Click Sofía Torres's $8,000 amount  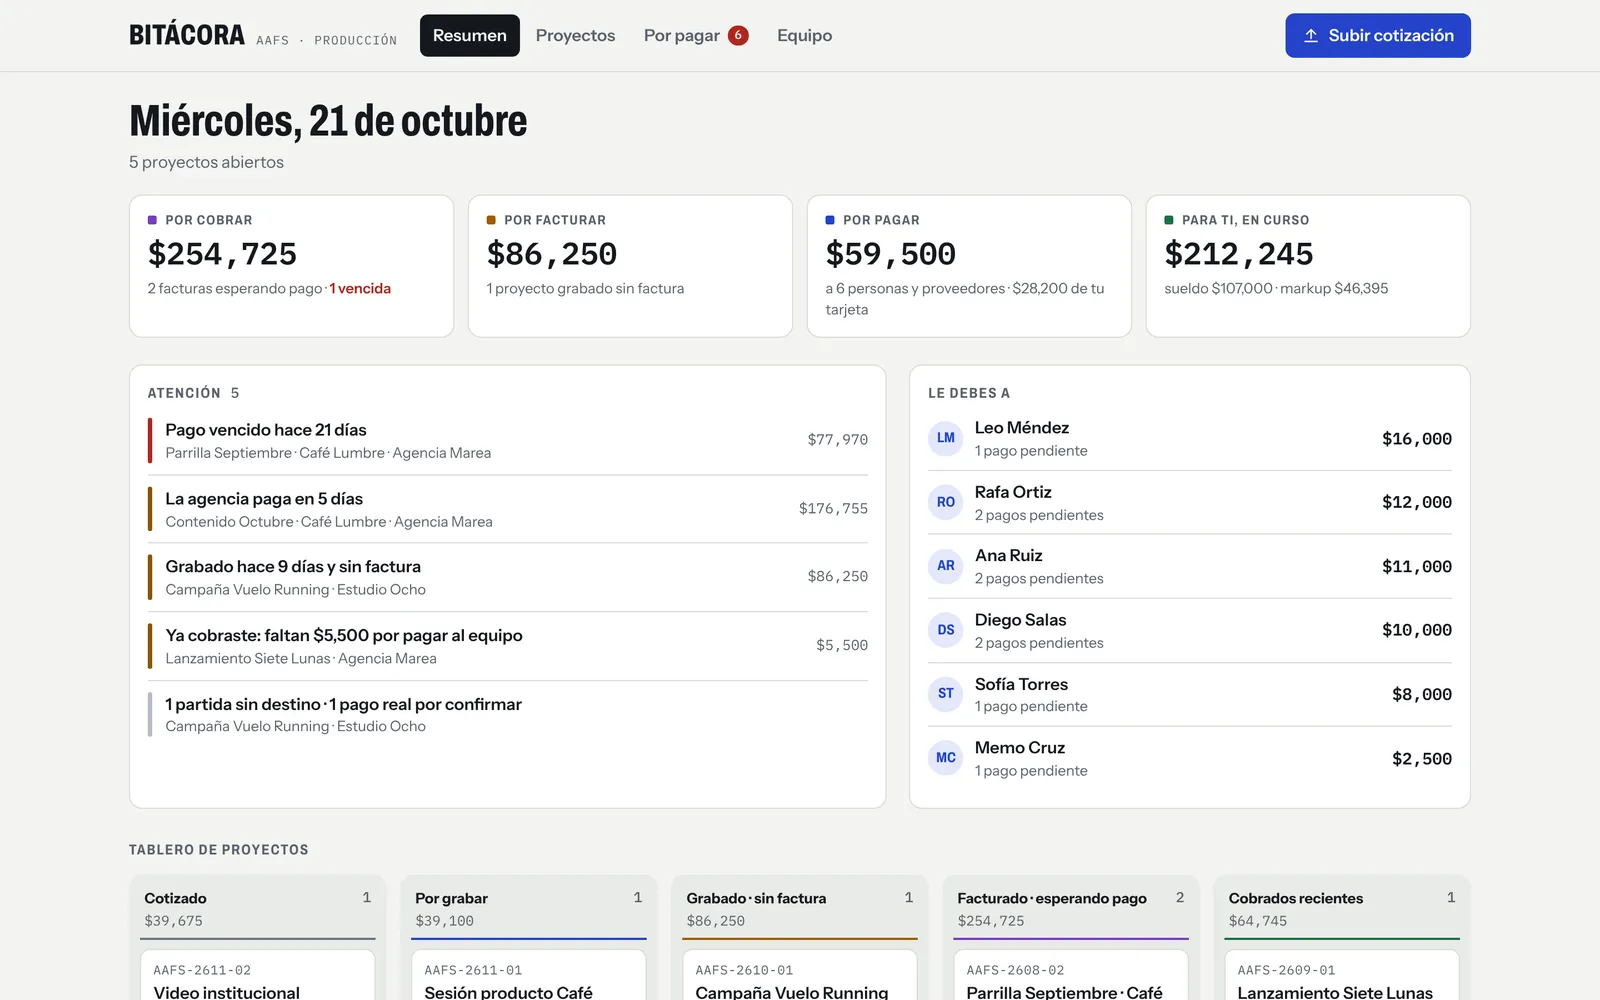tap(1422, 695)
